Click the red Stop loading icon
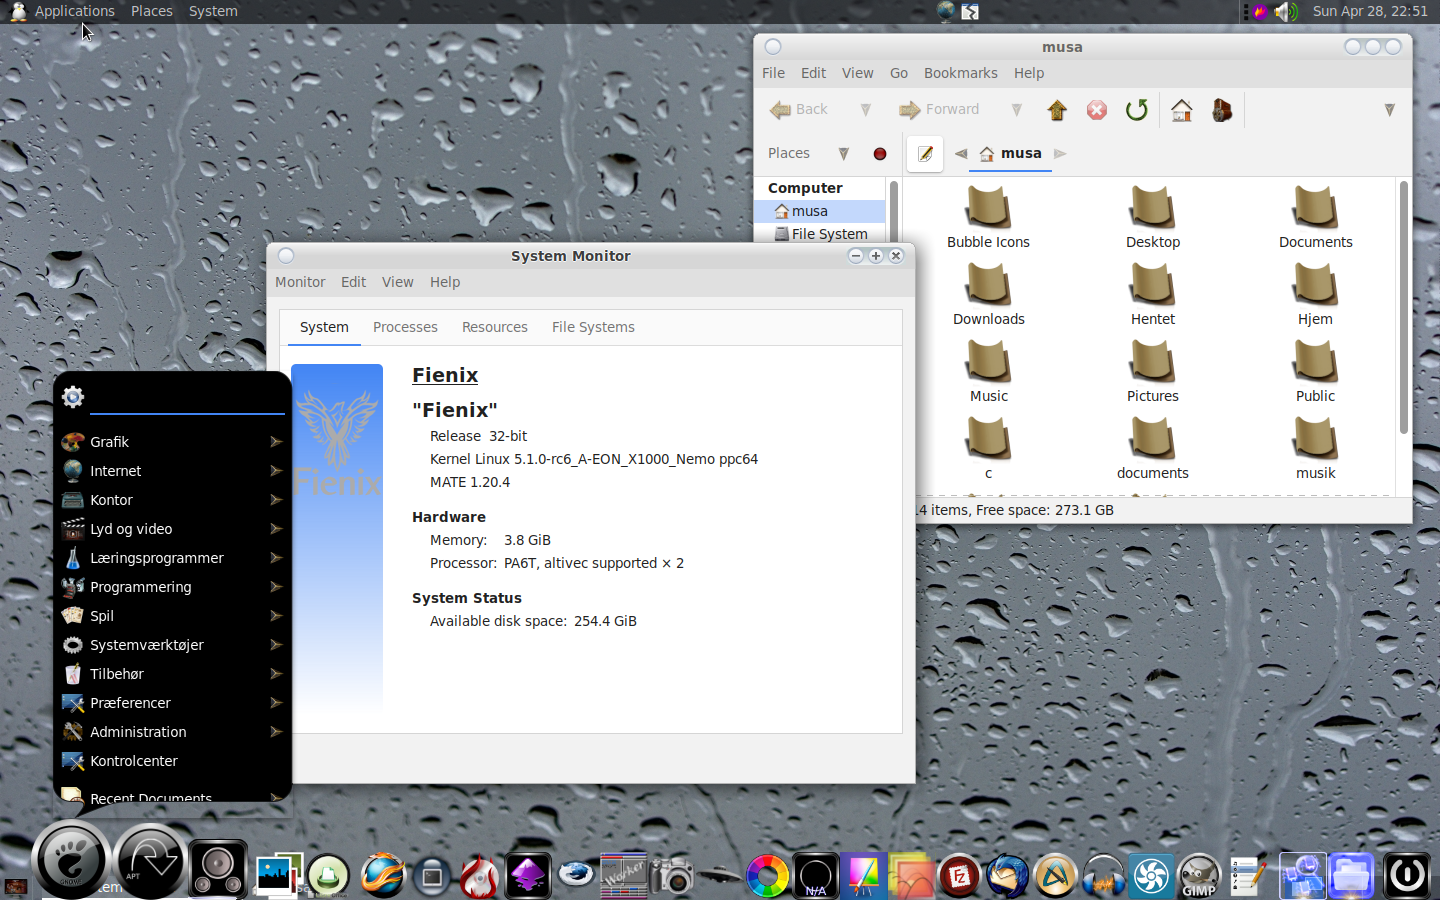Viewport: 1440px width, 900px height. [x=1097, y=110]
